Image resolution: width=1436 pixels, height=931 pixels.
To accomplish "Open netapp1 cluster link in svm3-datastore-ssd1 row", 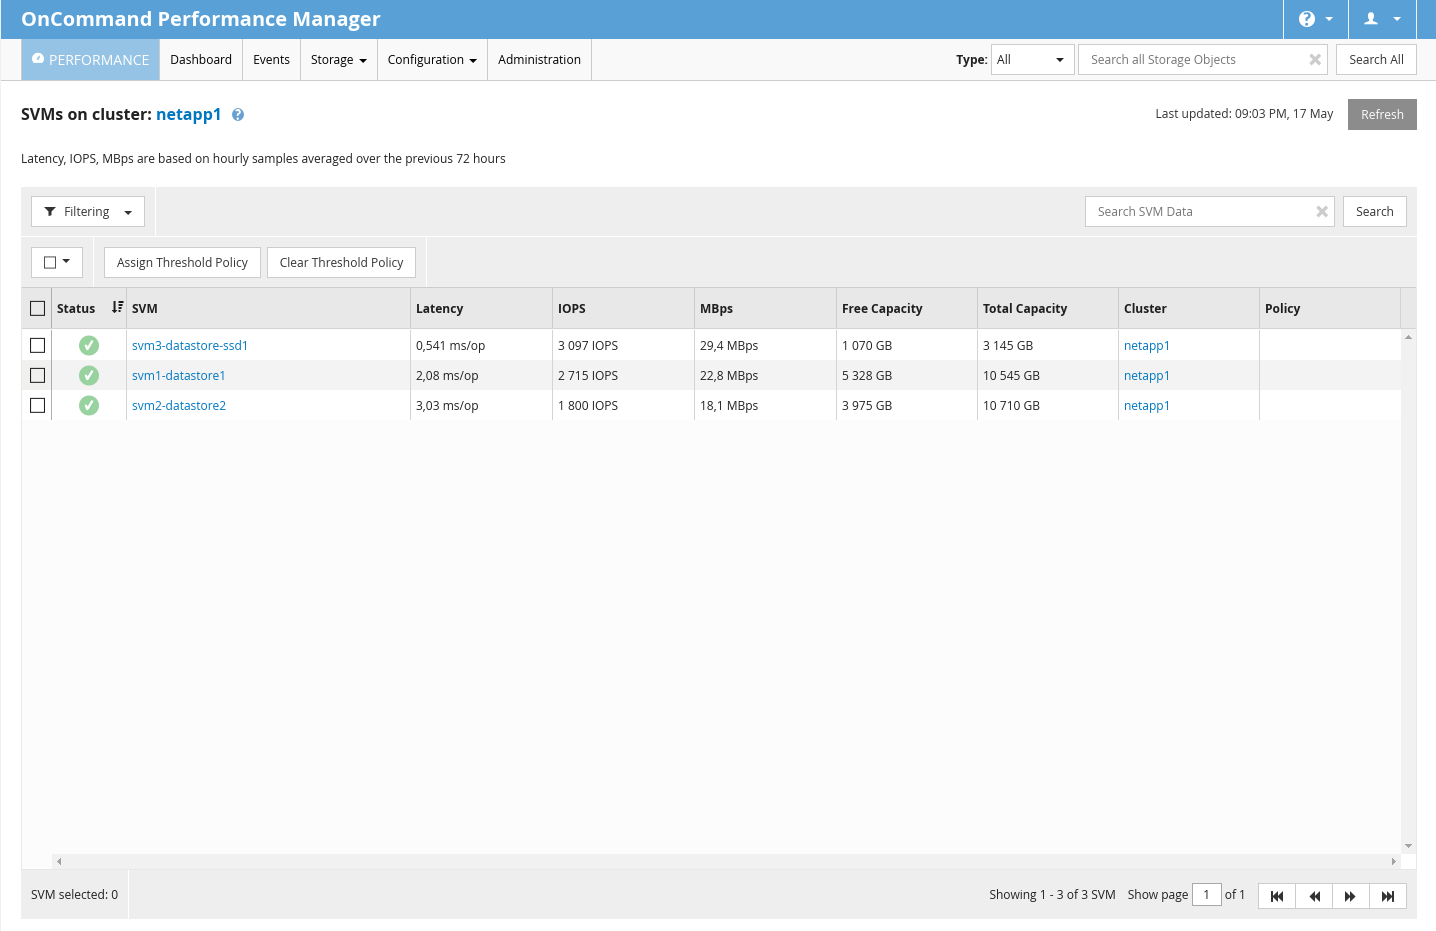I will (x=1147, y=345).
